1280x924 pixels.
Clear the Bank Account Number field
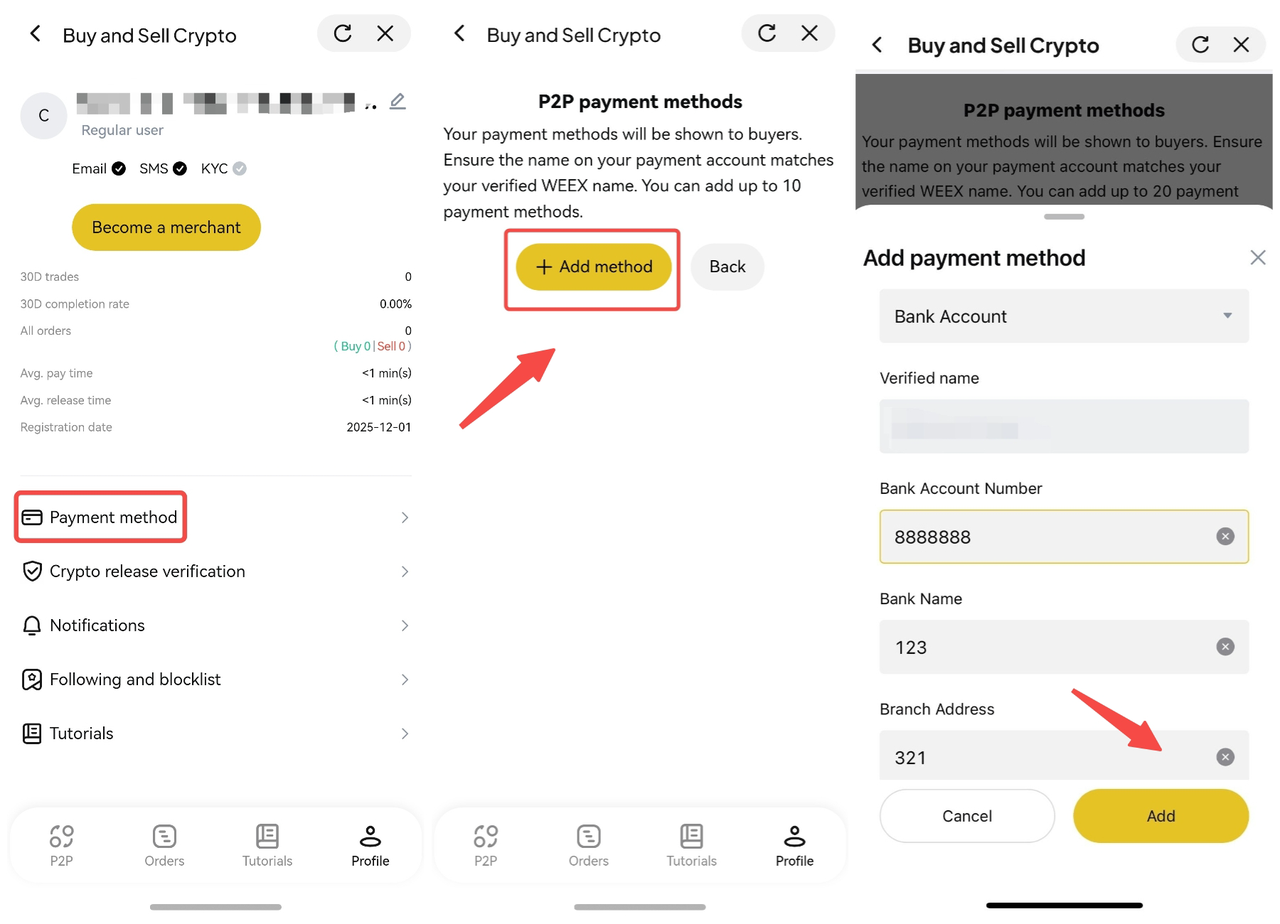coord(1225,537)
